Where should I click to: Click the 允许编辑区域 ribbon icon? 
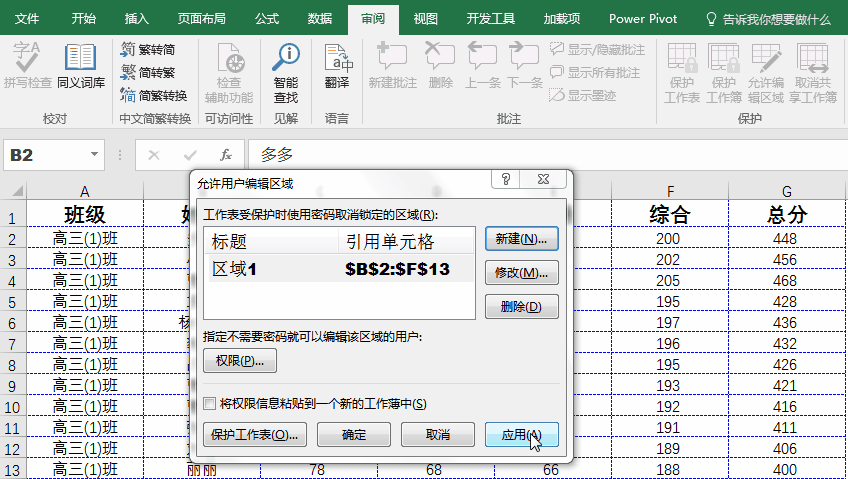[x=765, y=72]
